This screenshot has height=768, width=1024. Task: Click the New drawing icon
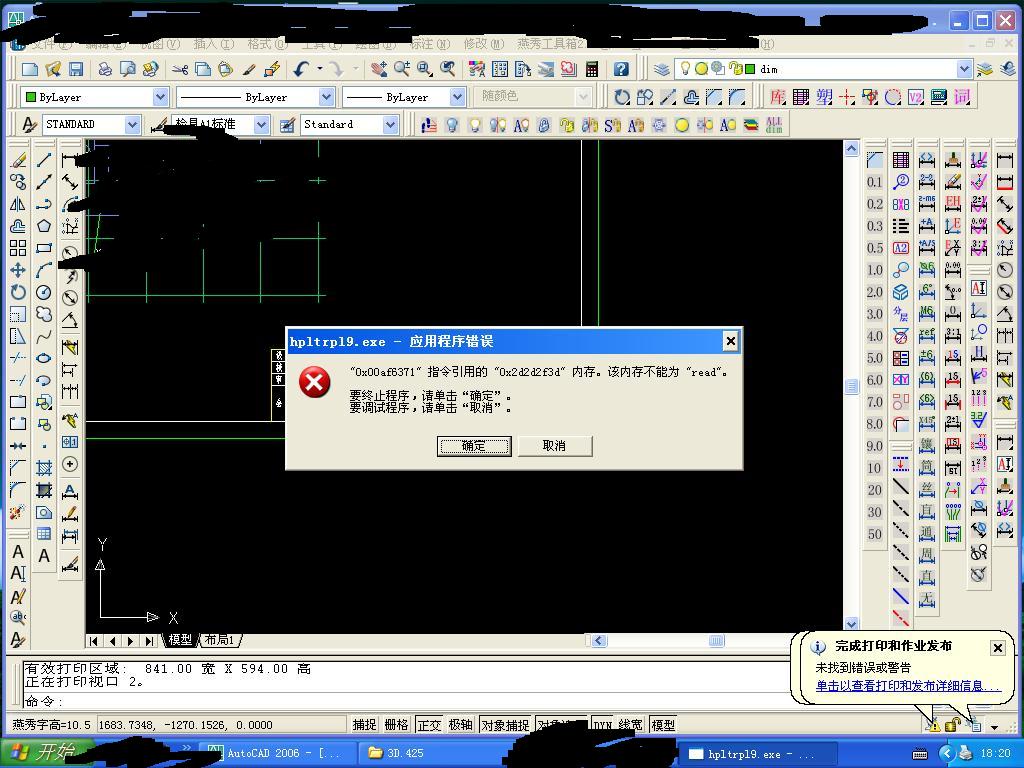(30, 69)
